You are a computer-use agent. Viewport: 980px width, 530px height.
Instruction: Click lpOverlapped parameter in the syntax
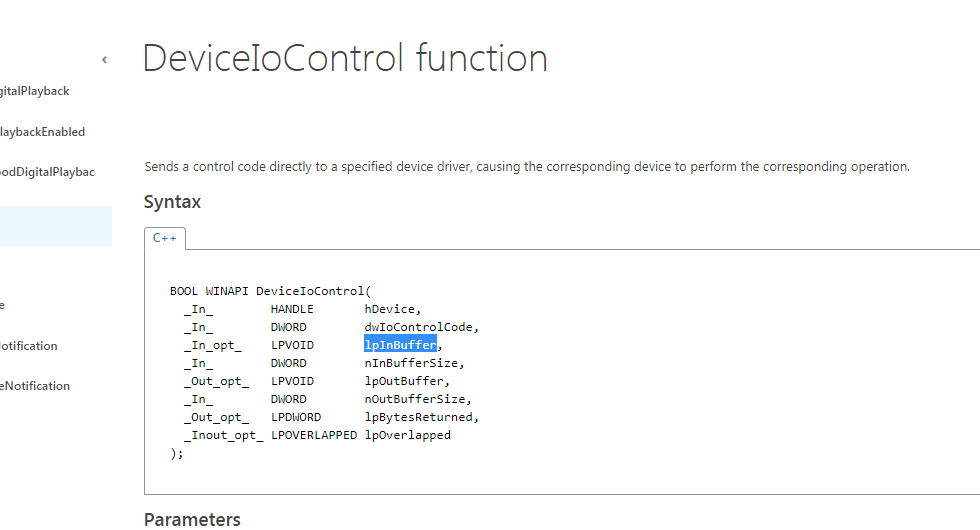(x=408, y=435)
